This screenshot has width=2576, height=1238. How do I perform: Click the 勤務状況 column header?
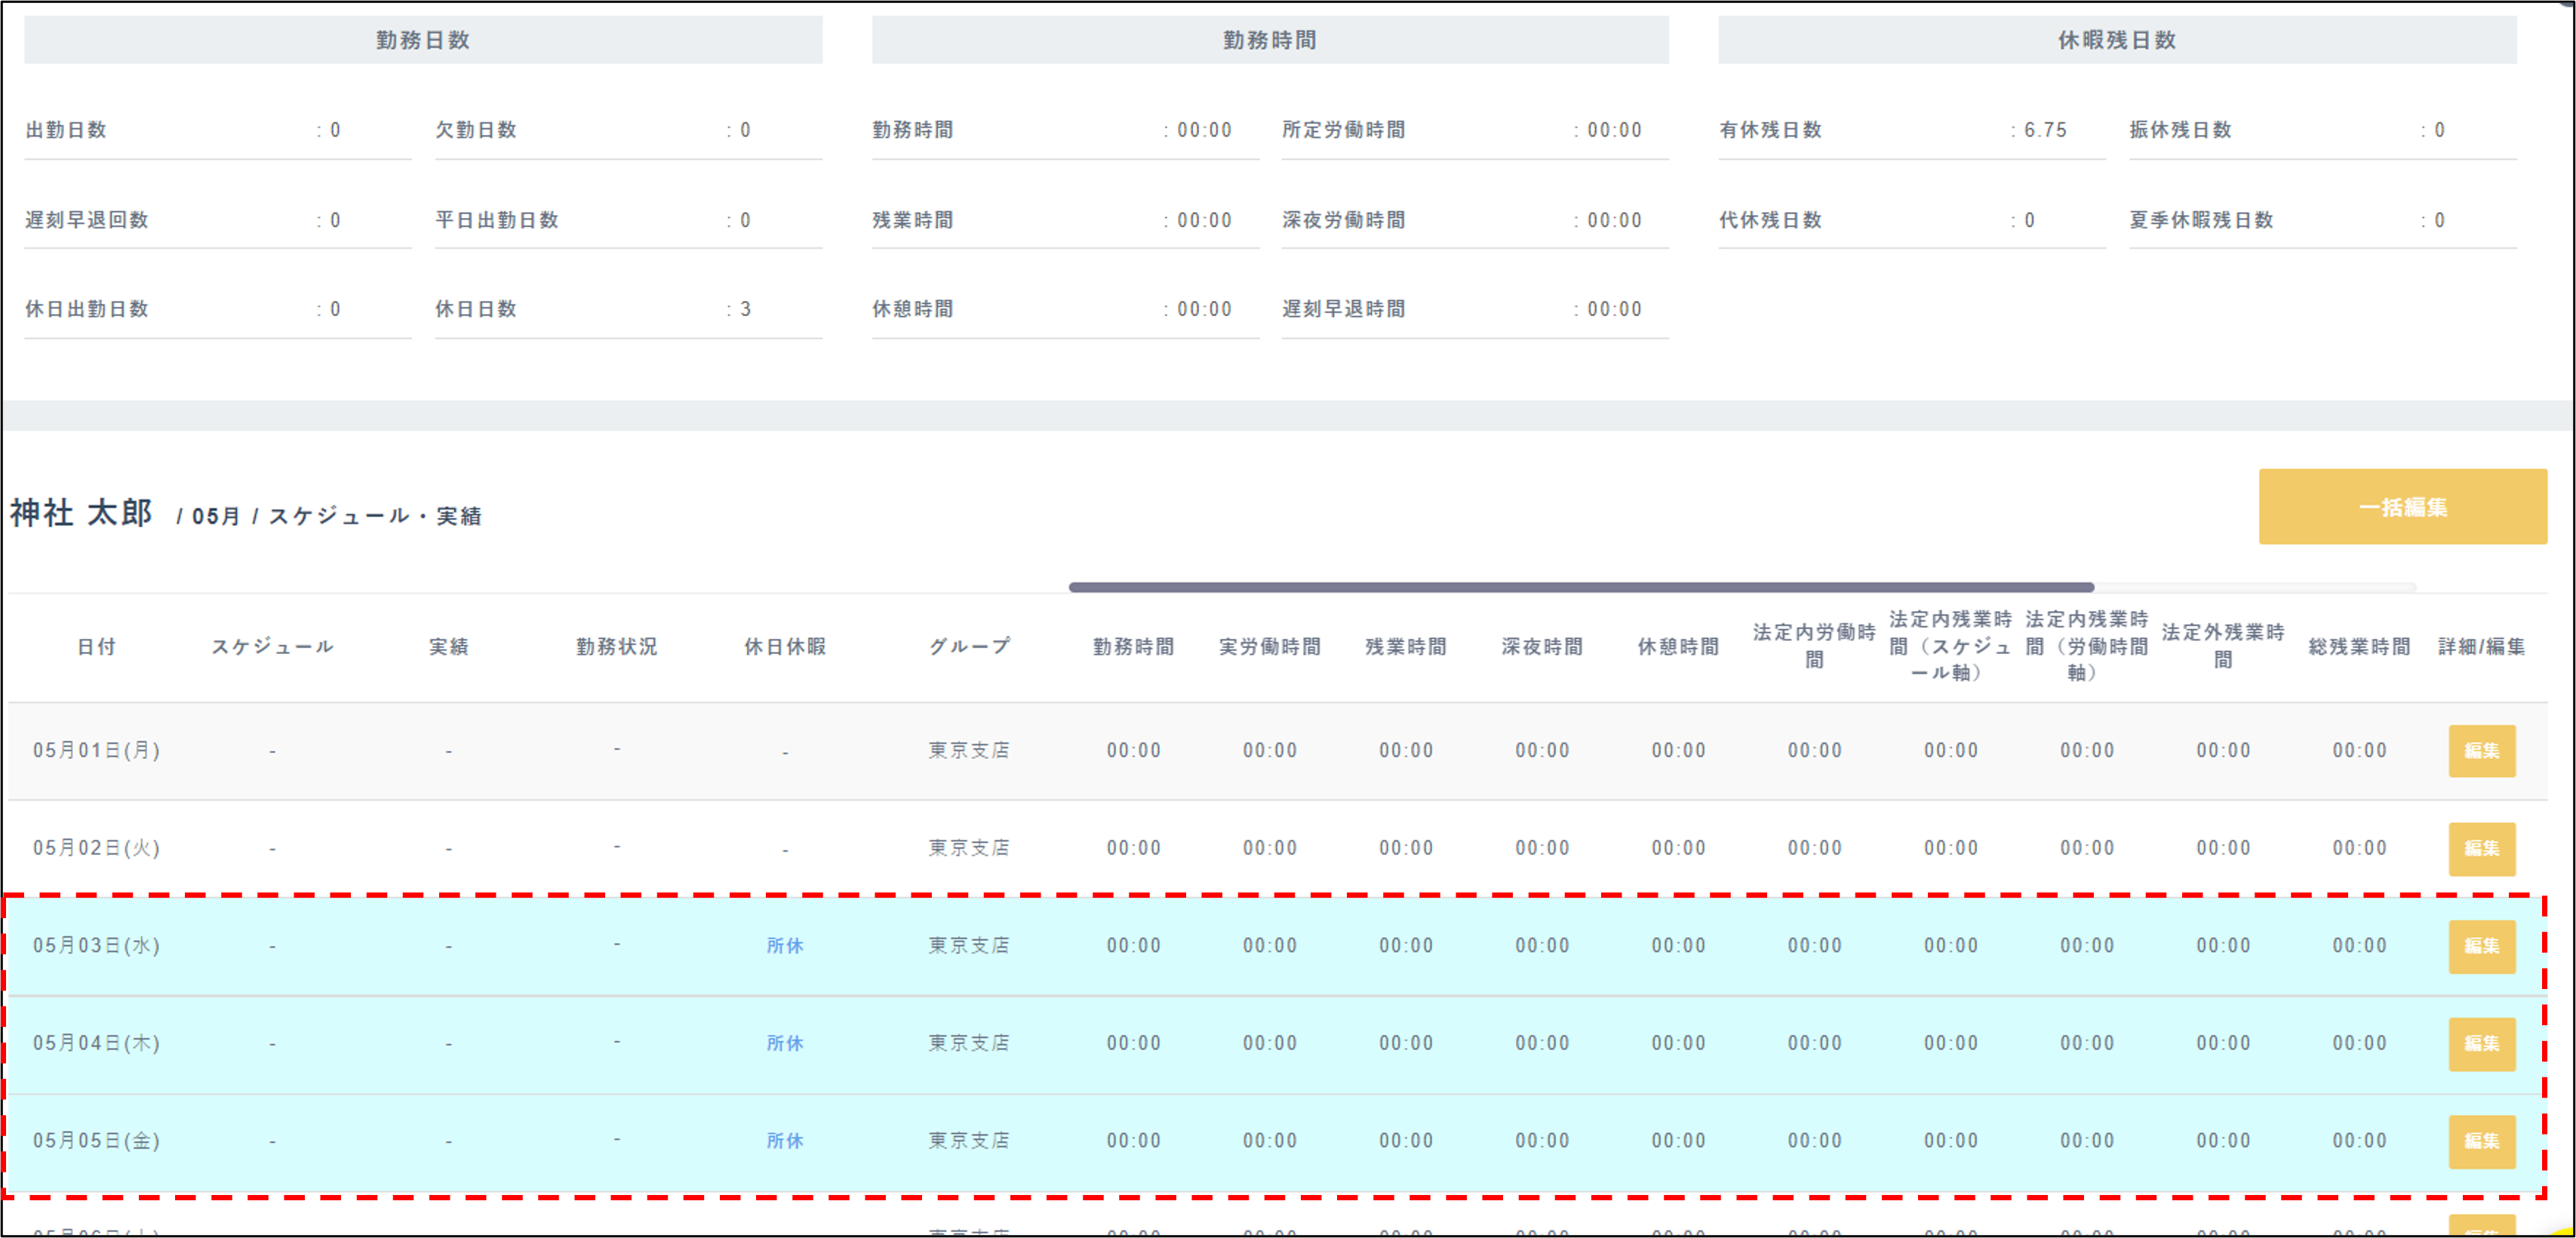(617, 647)
